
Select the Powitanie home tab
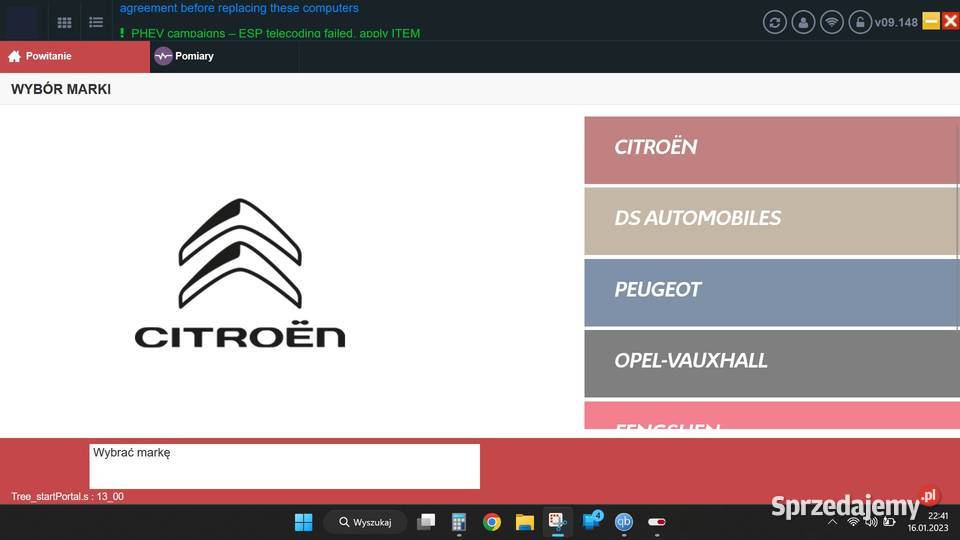tap(75, 56)
